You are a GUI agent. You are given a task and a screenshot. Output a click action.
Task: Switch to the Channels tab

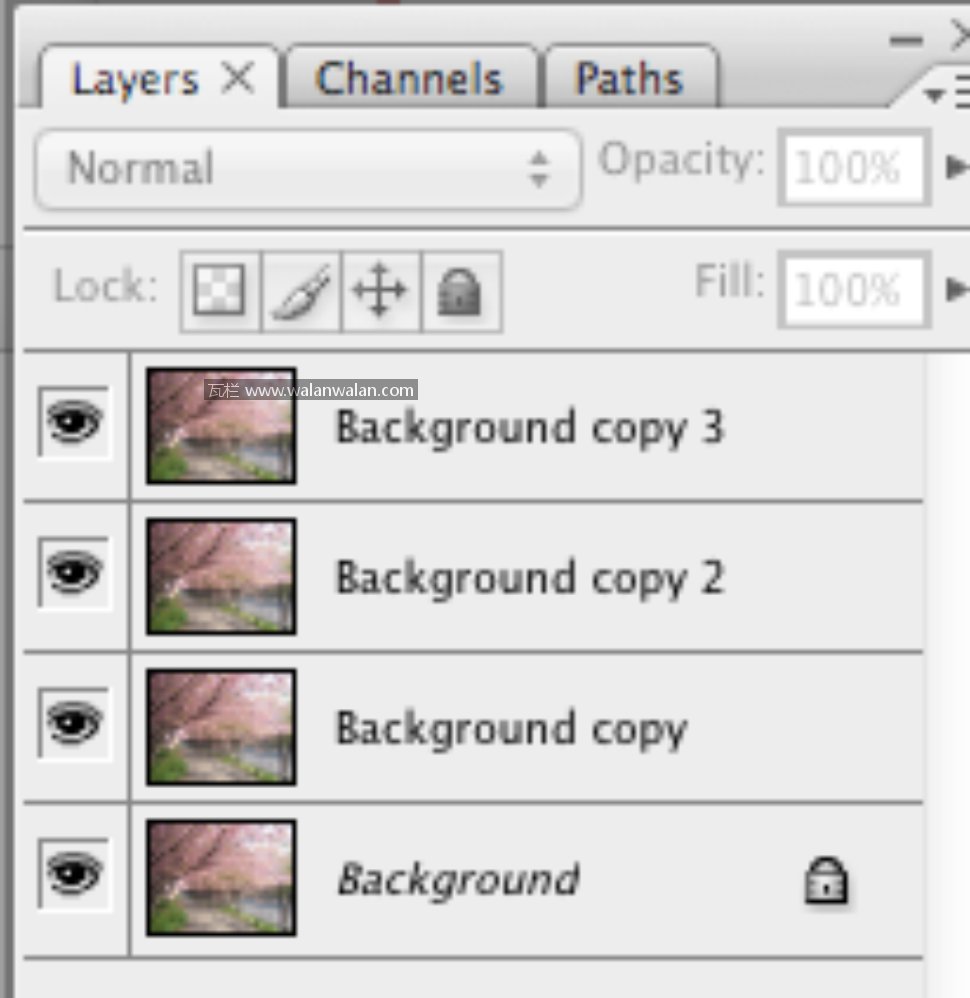pos(409,79)
